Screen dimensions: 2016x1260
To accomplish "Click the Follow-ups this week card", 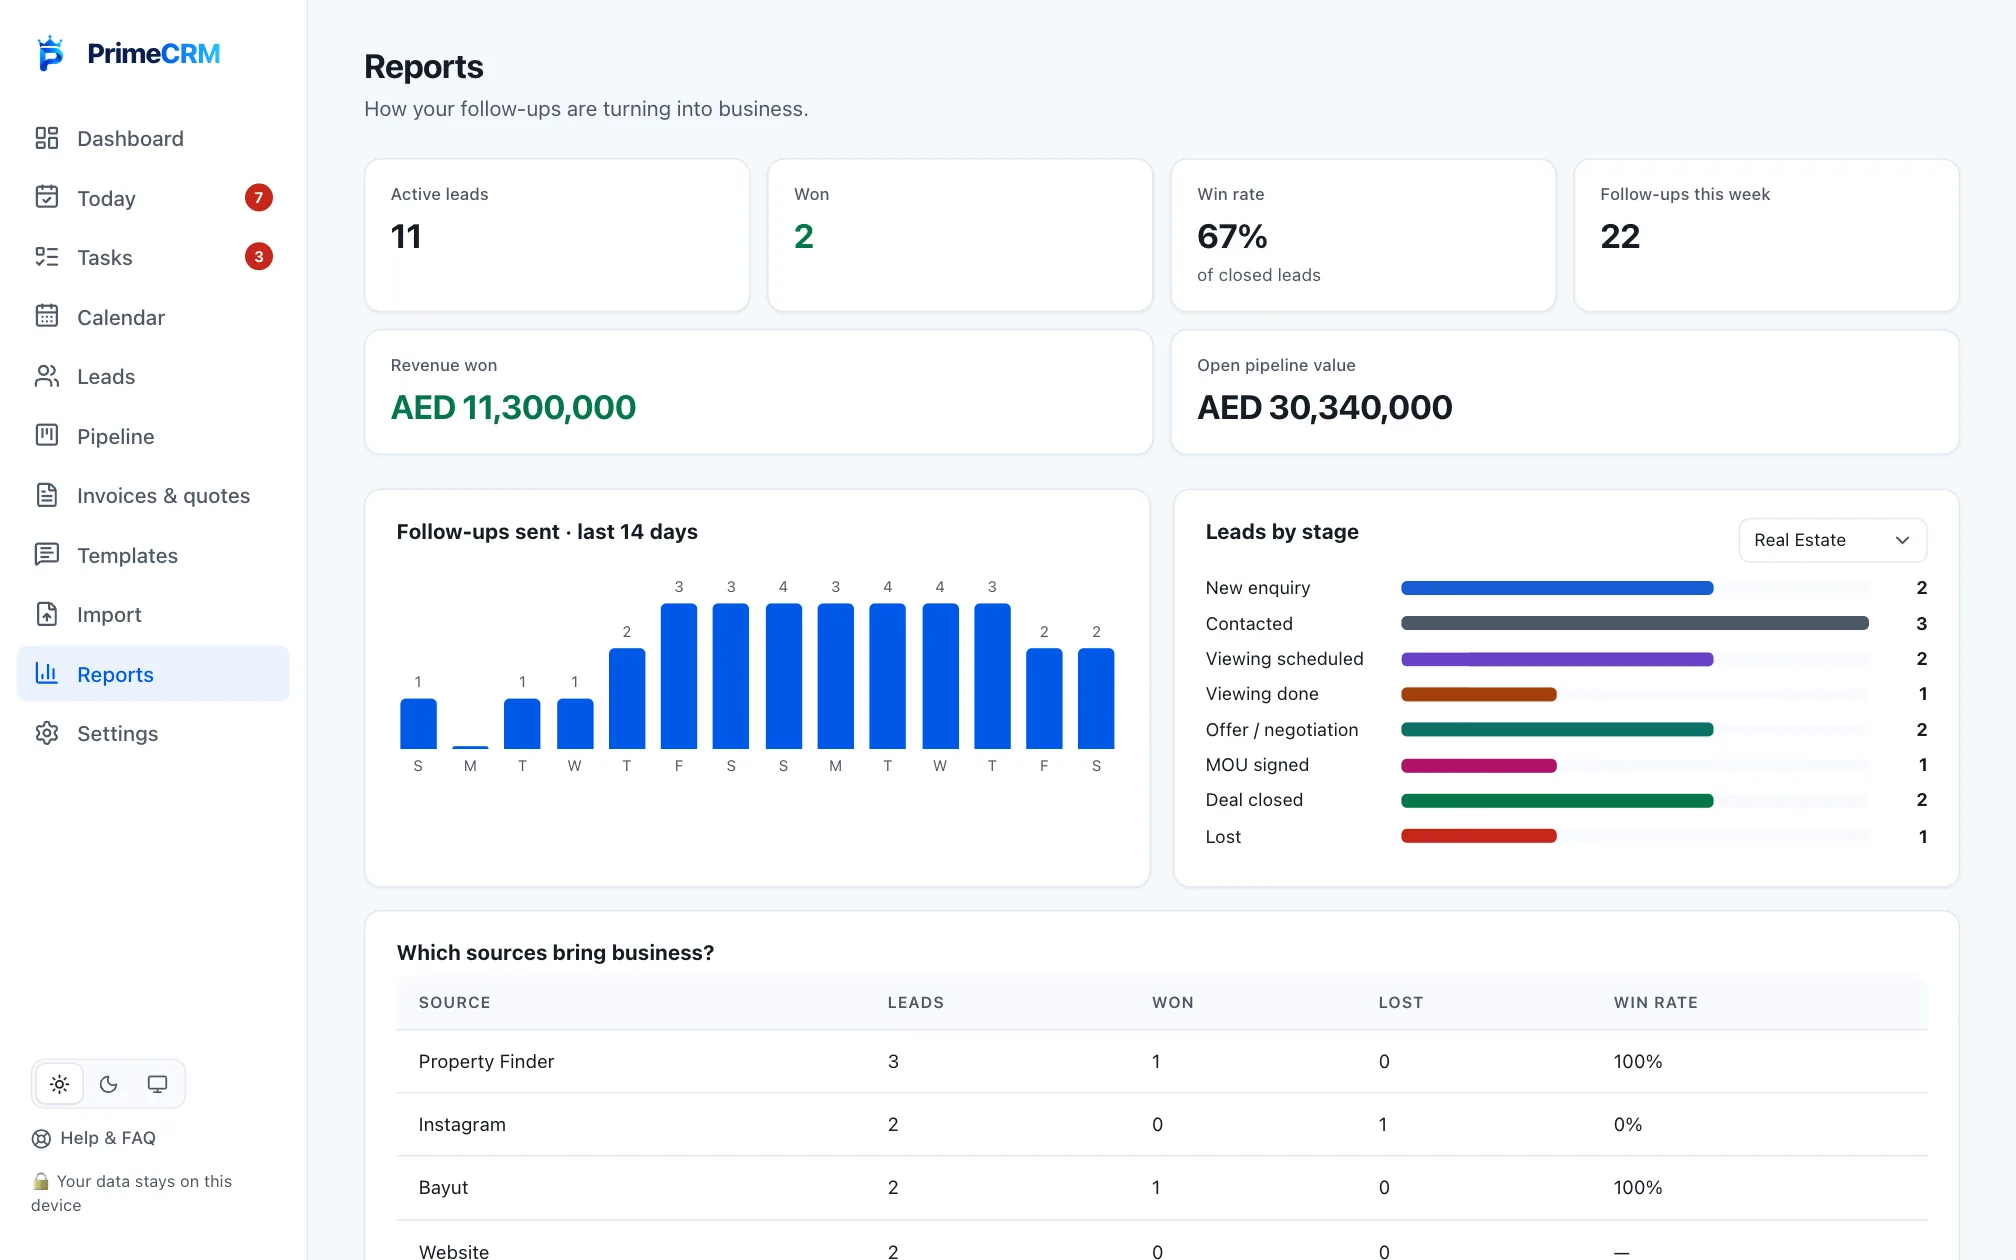I will pos(1766,235).
